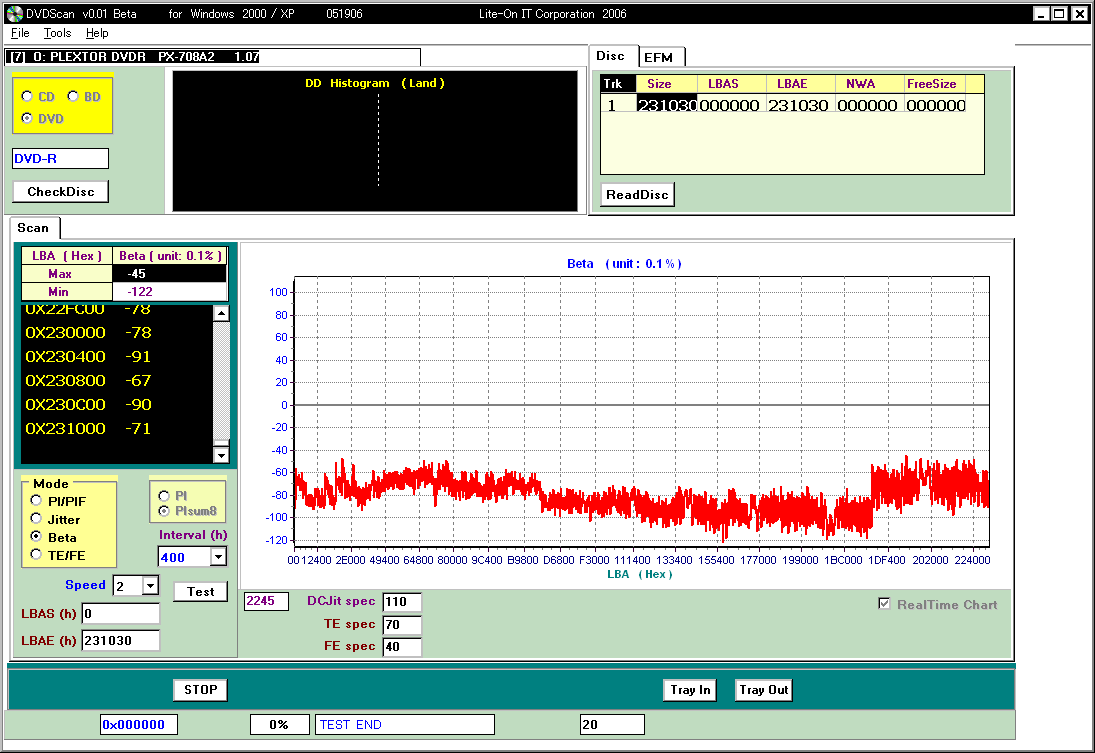Viewport: 1095px width, 753px height.
Task: Click the LBAE (h) input field
Action: point(120,640)
